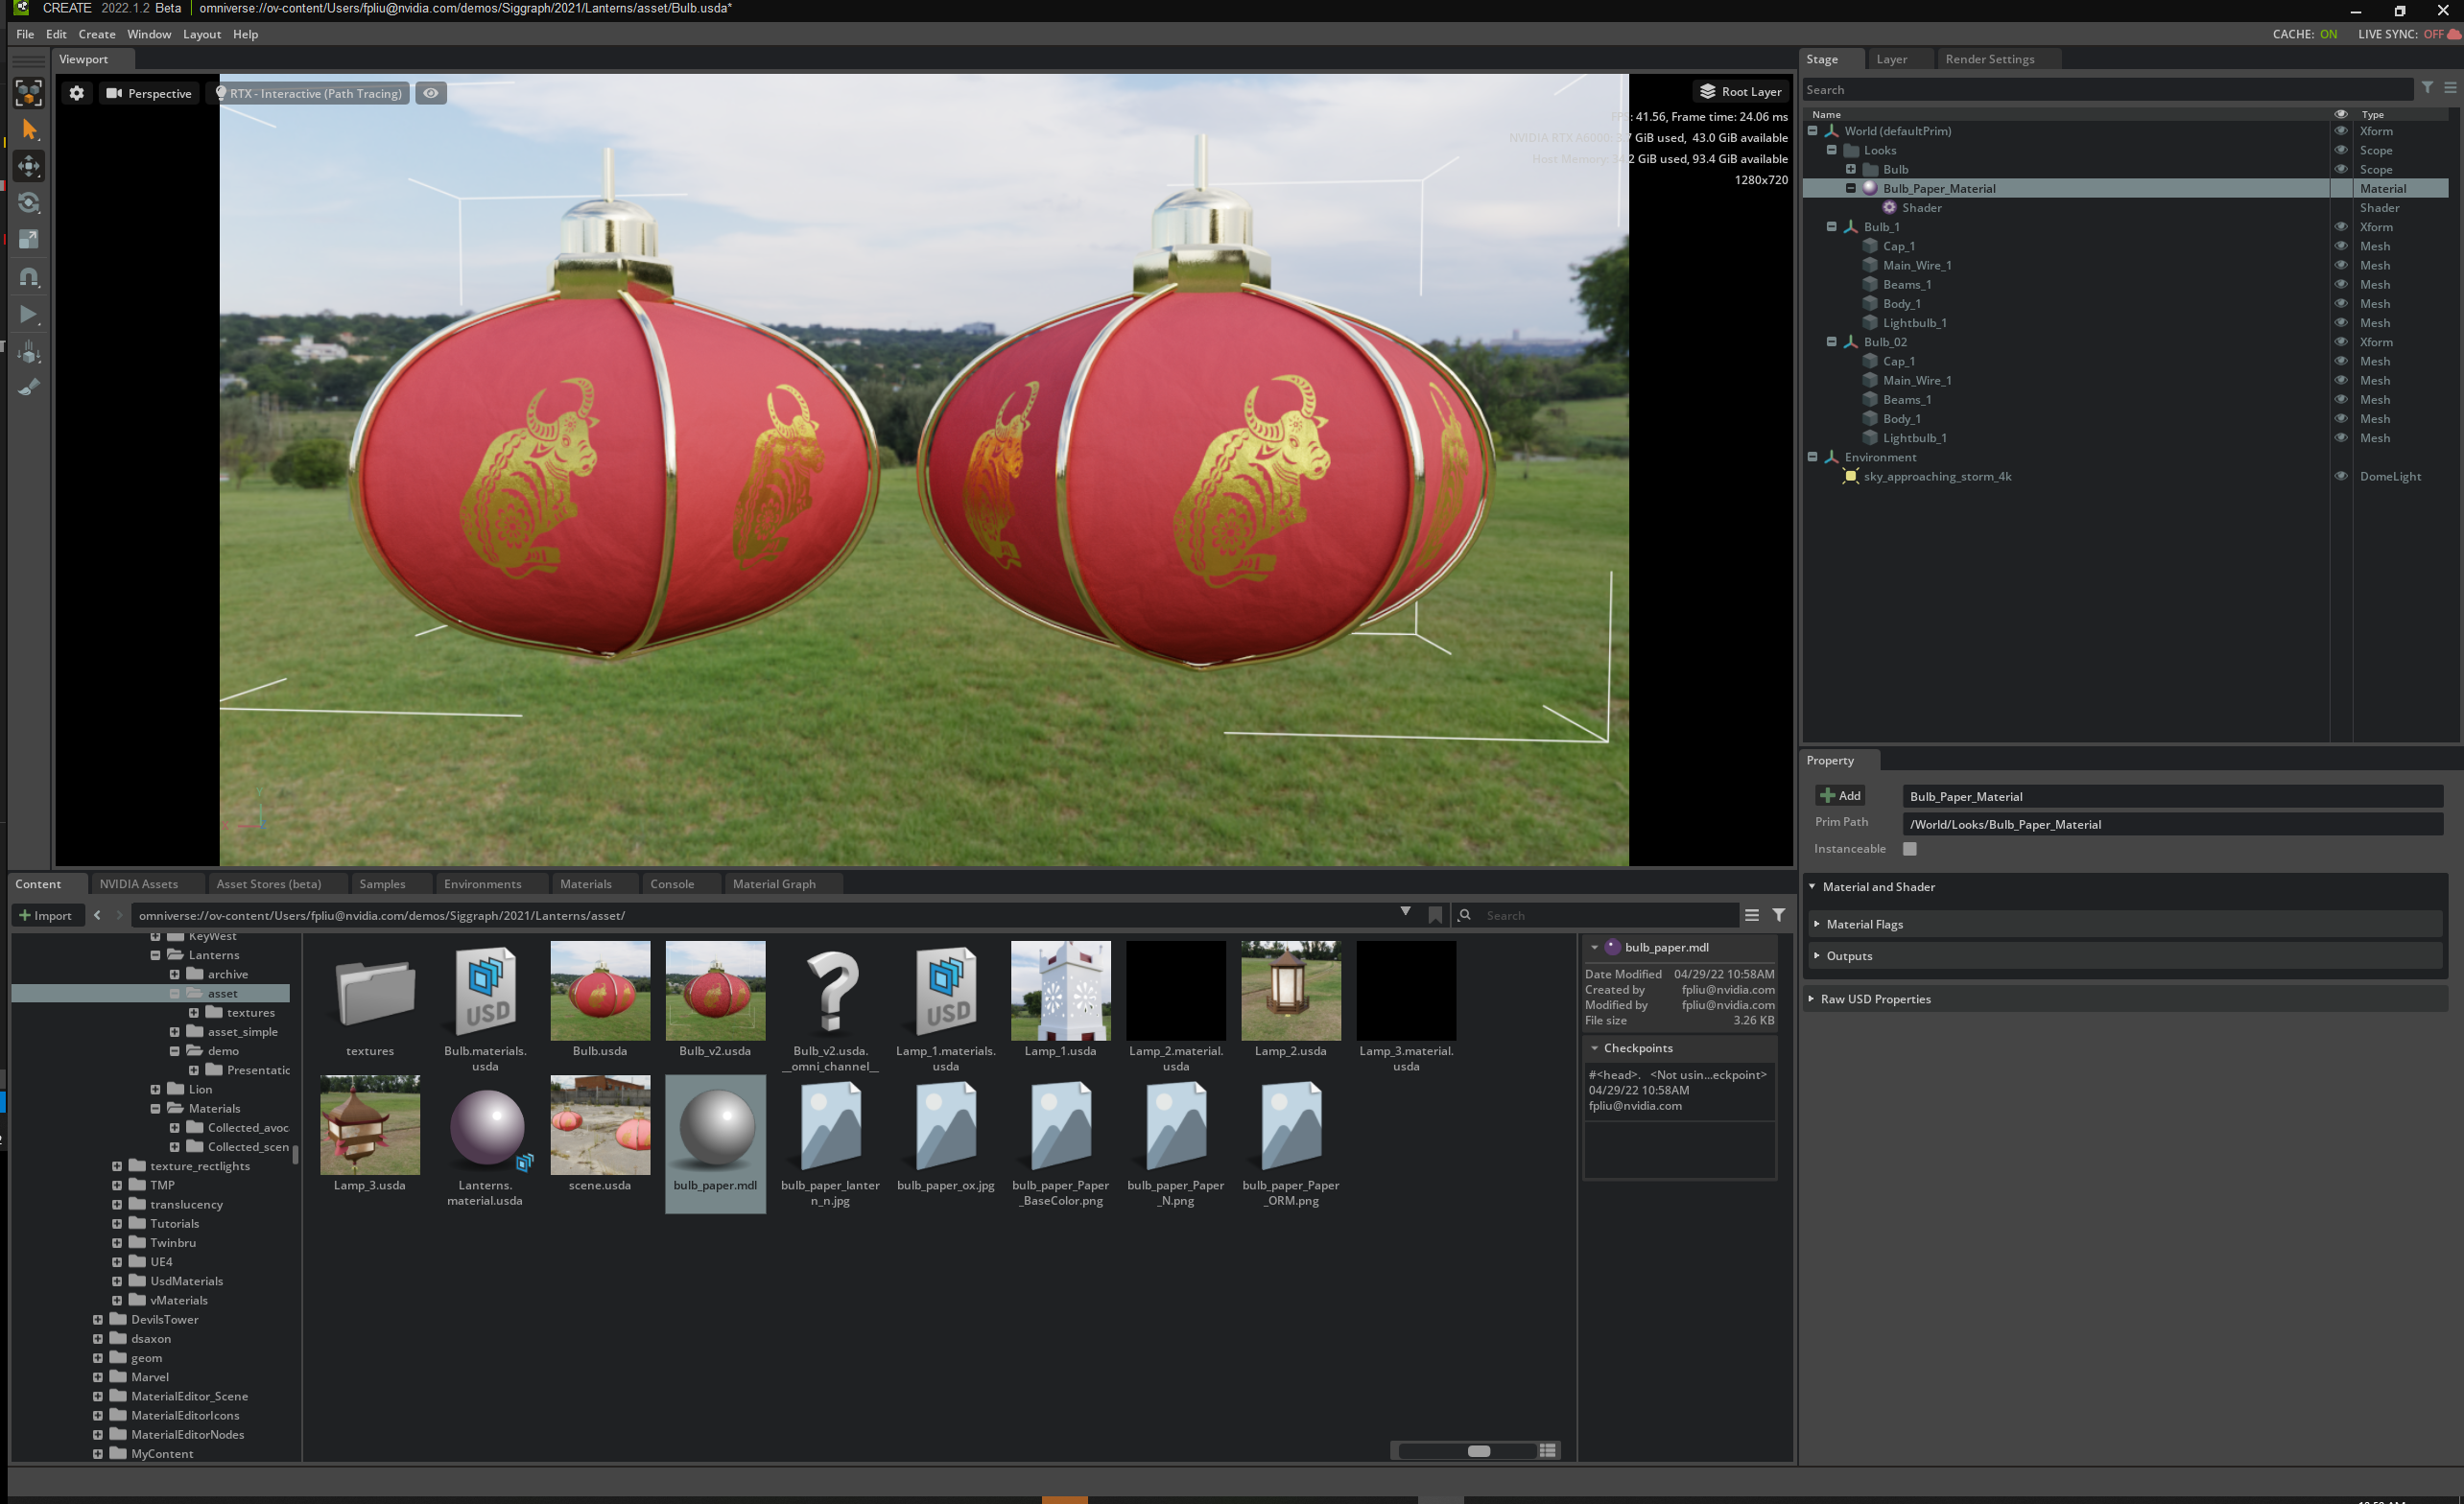
Task: Click the viewport eye display options icon
Action: (x=431, y=93)
